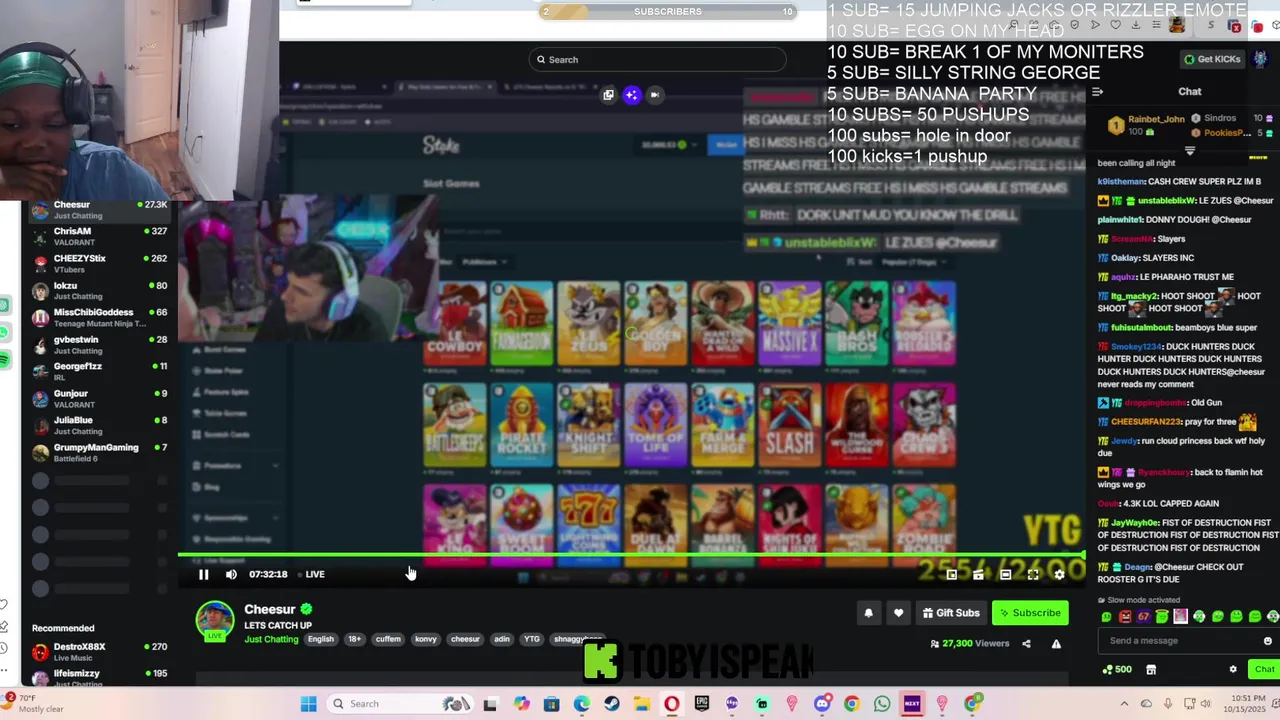Open Gunjour channel in sidebar

pos(98,398)
